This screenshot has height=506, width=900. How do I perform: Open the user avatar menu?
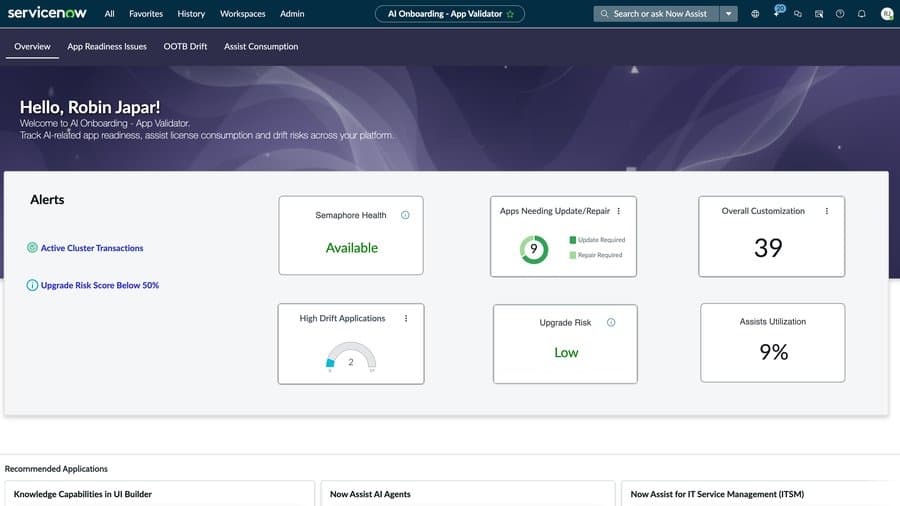pyautogui.click(x=887, y=14)
